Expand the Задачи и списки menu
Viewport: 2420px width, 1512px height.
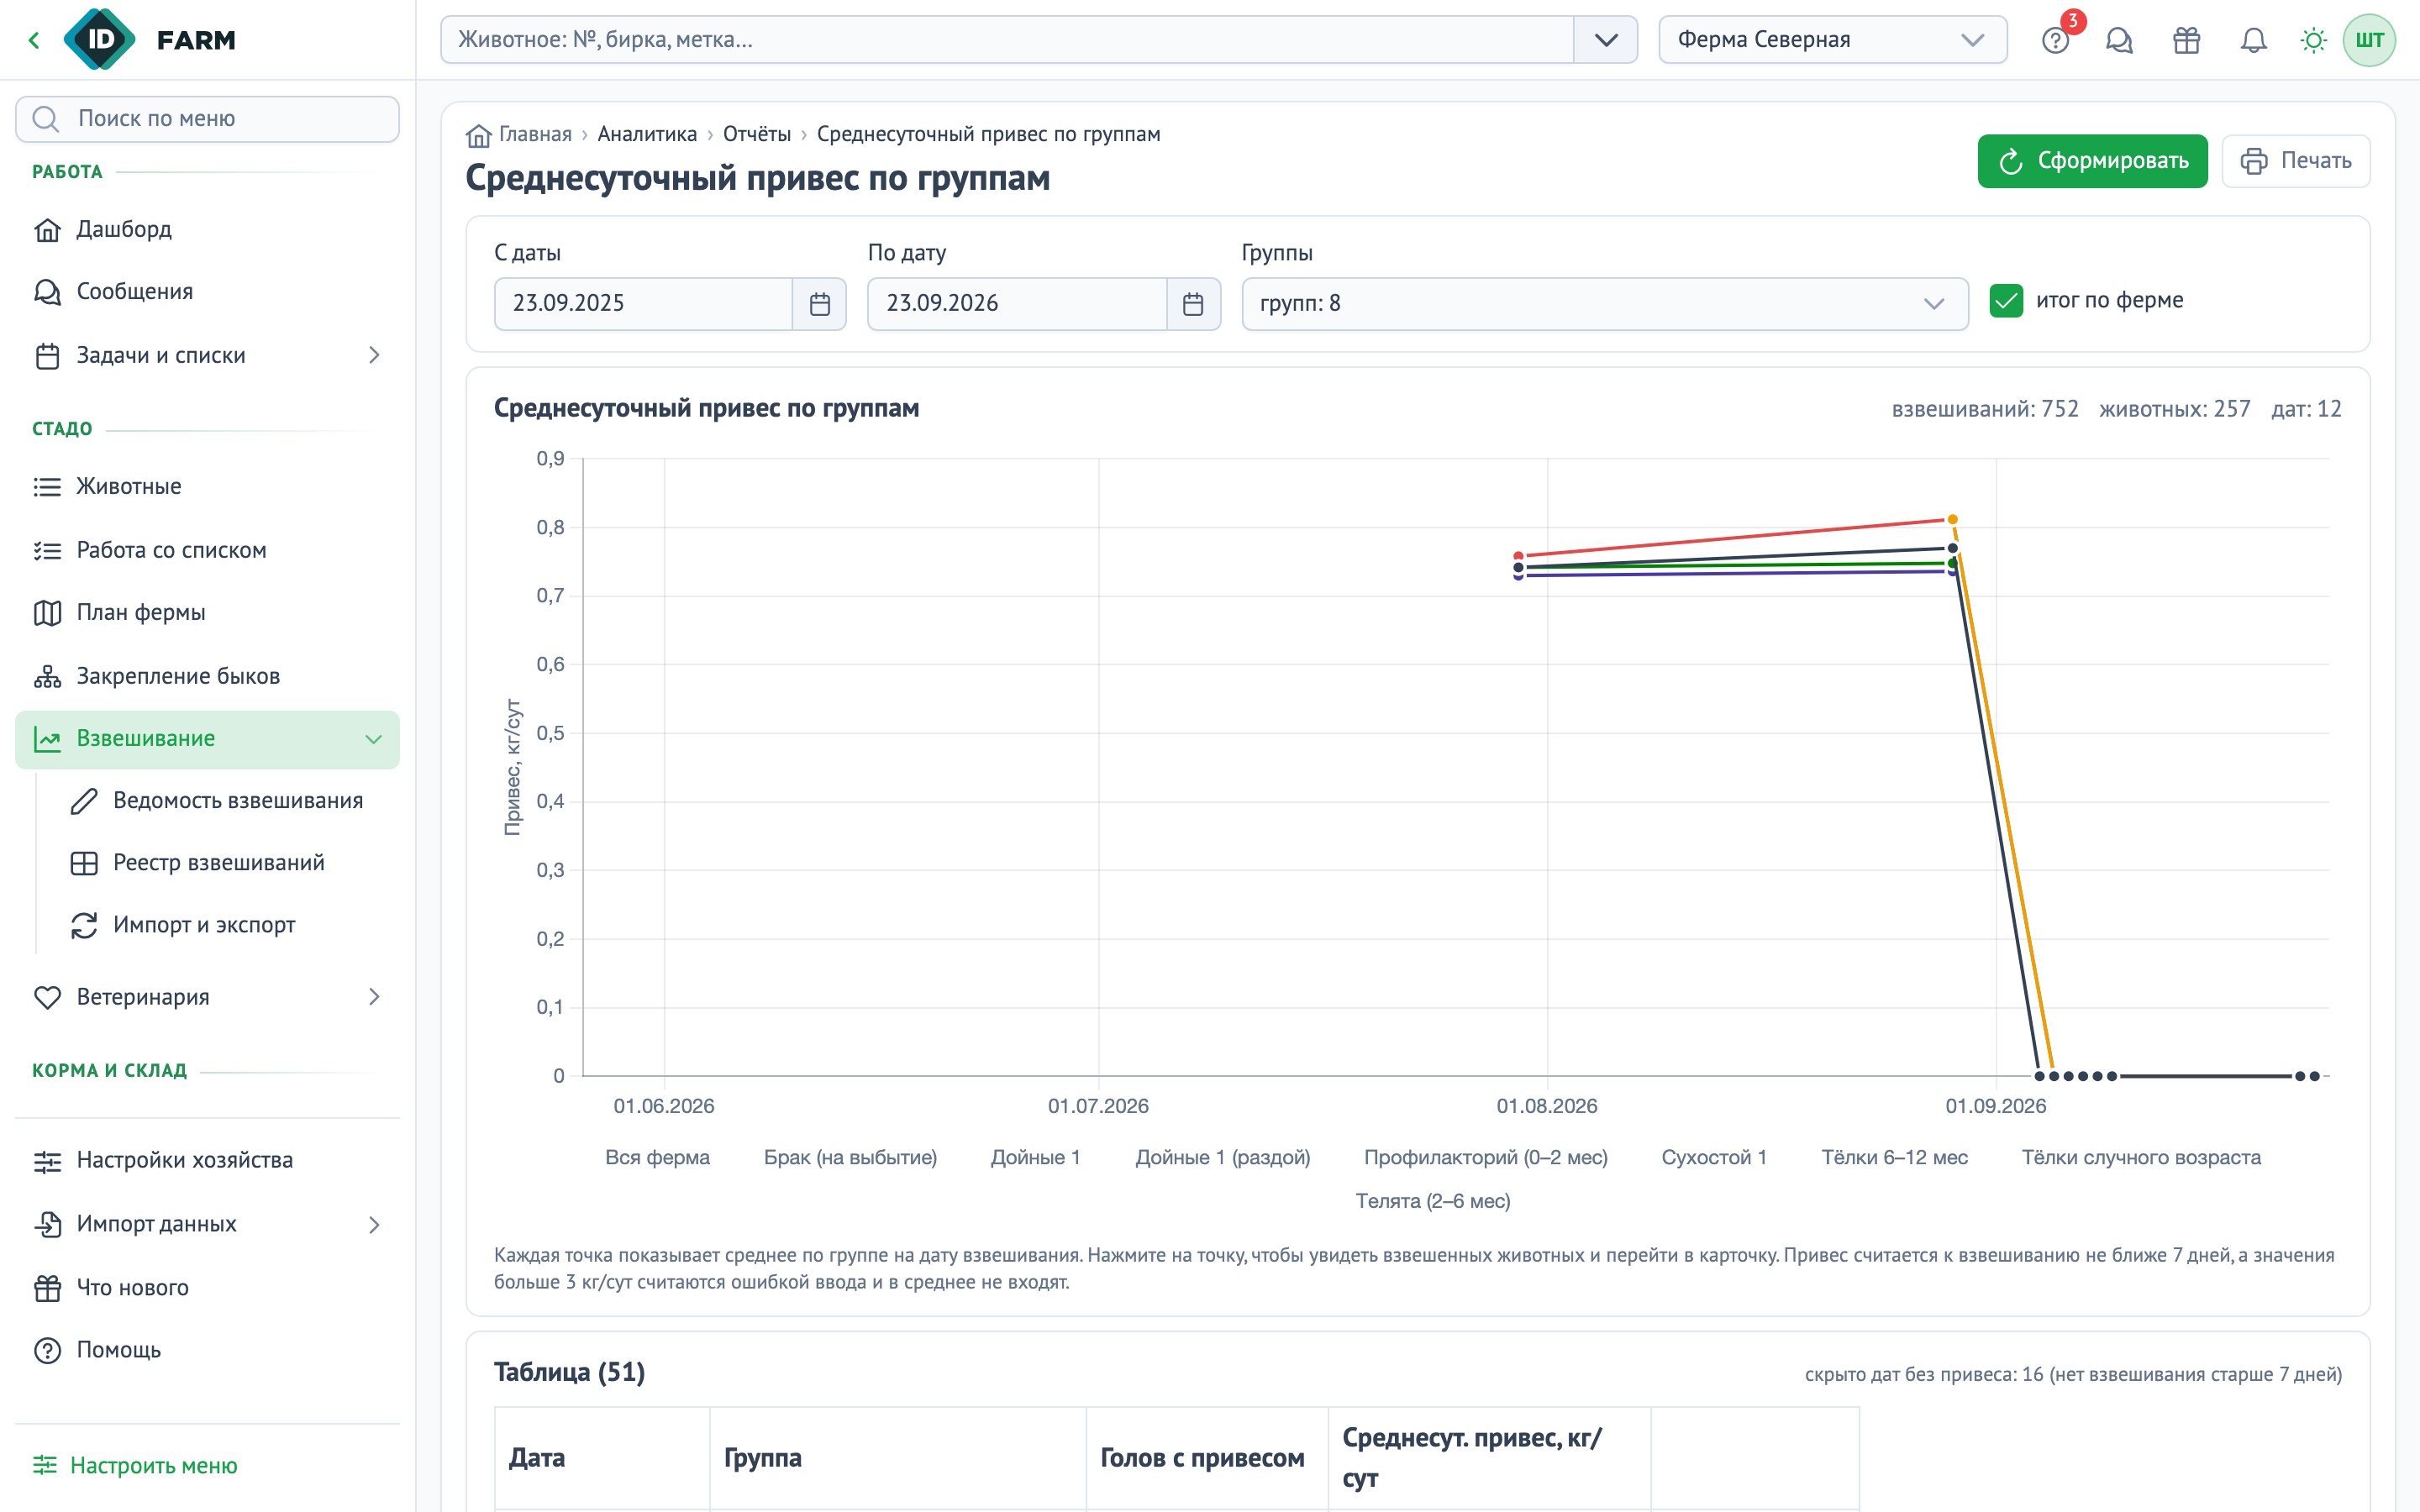click(x=207, y=355)
